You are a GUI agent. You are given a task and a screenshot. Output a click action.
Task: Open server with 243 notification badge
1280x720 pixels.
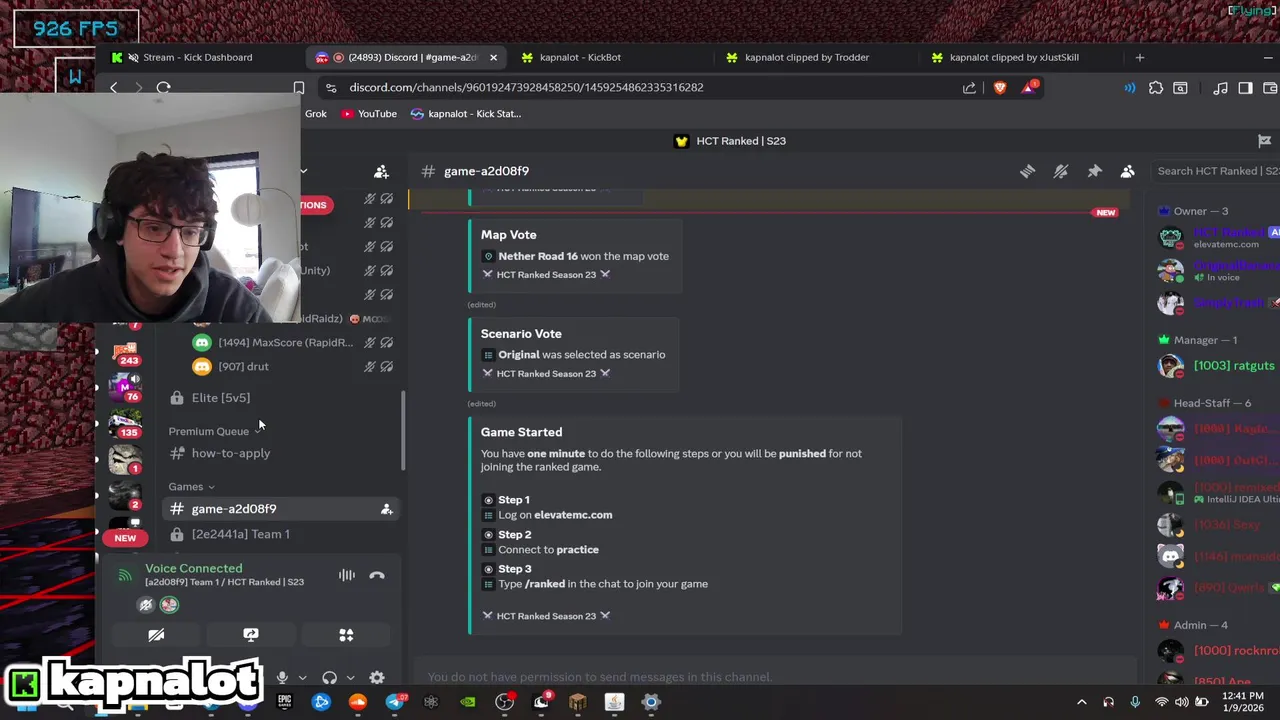point(125,353)
